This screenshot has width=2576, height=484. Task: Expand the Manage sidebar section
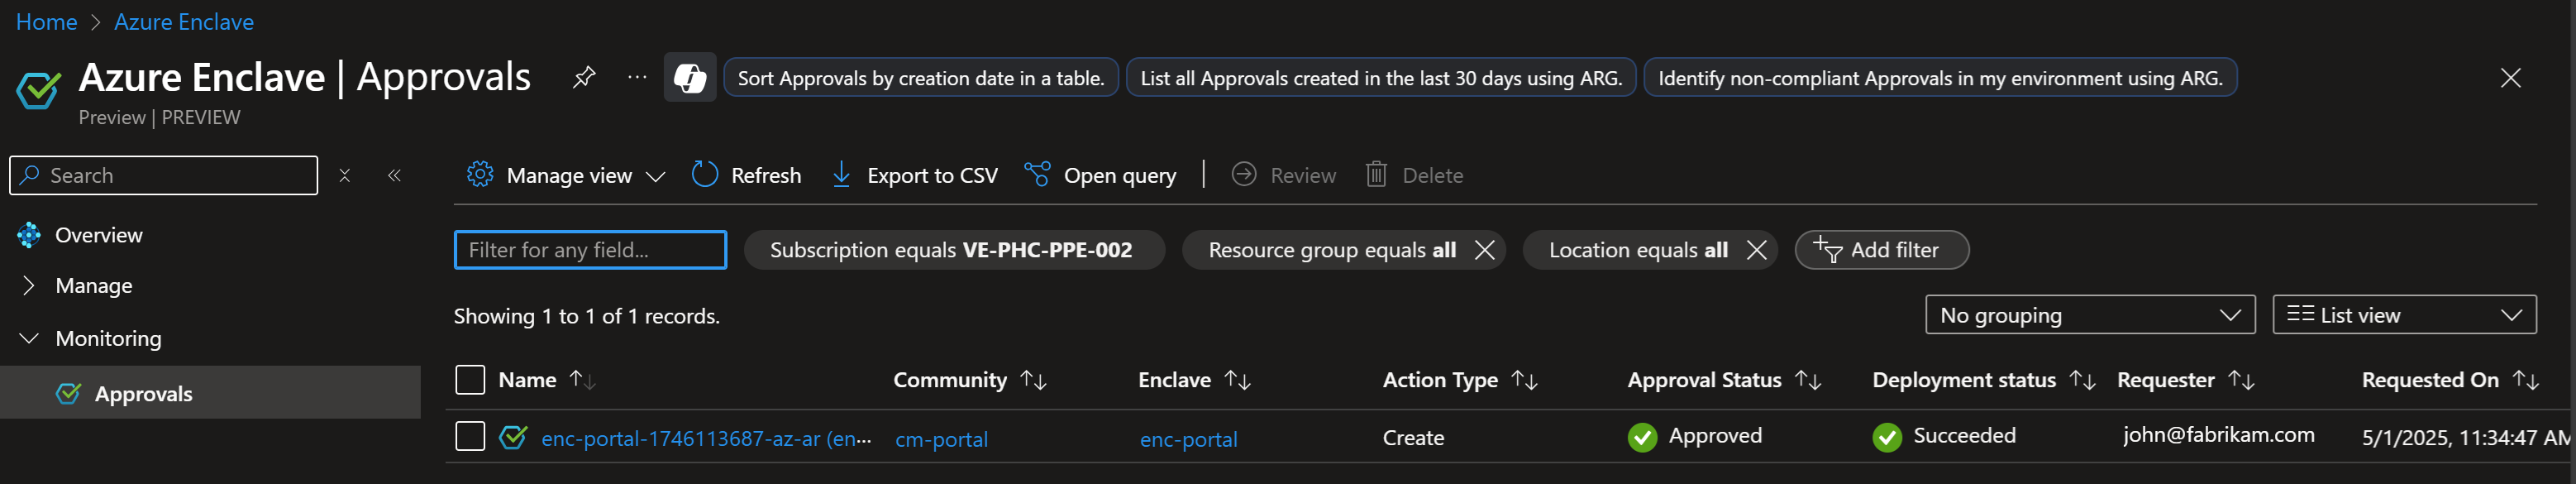(x=29, y=286)
